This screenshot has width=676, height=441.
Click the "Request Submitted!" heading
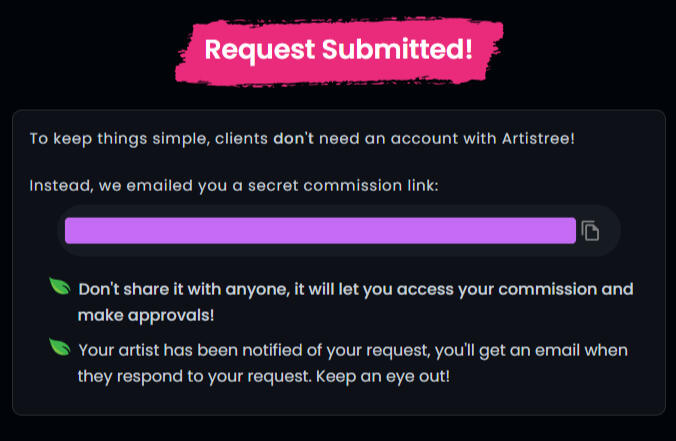click(x=339, y=49)
